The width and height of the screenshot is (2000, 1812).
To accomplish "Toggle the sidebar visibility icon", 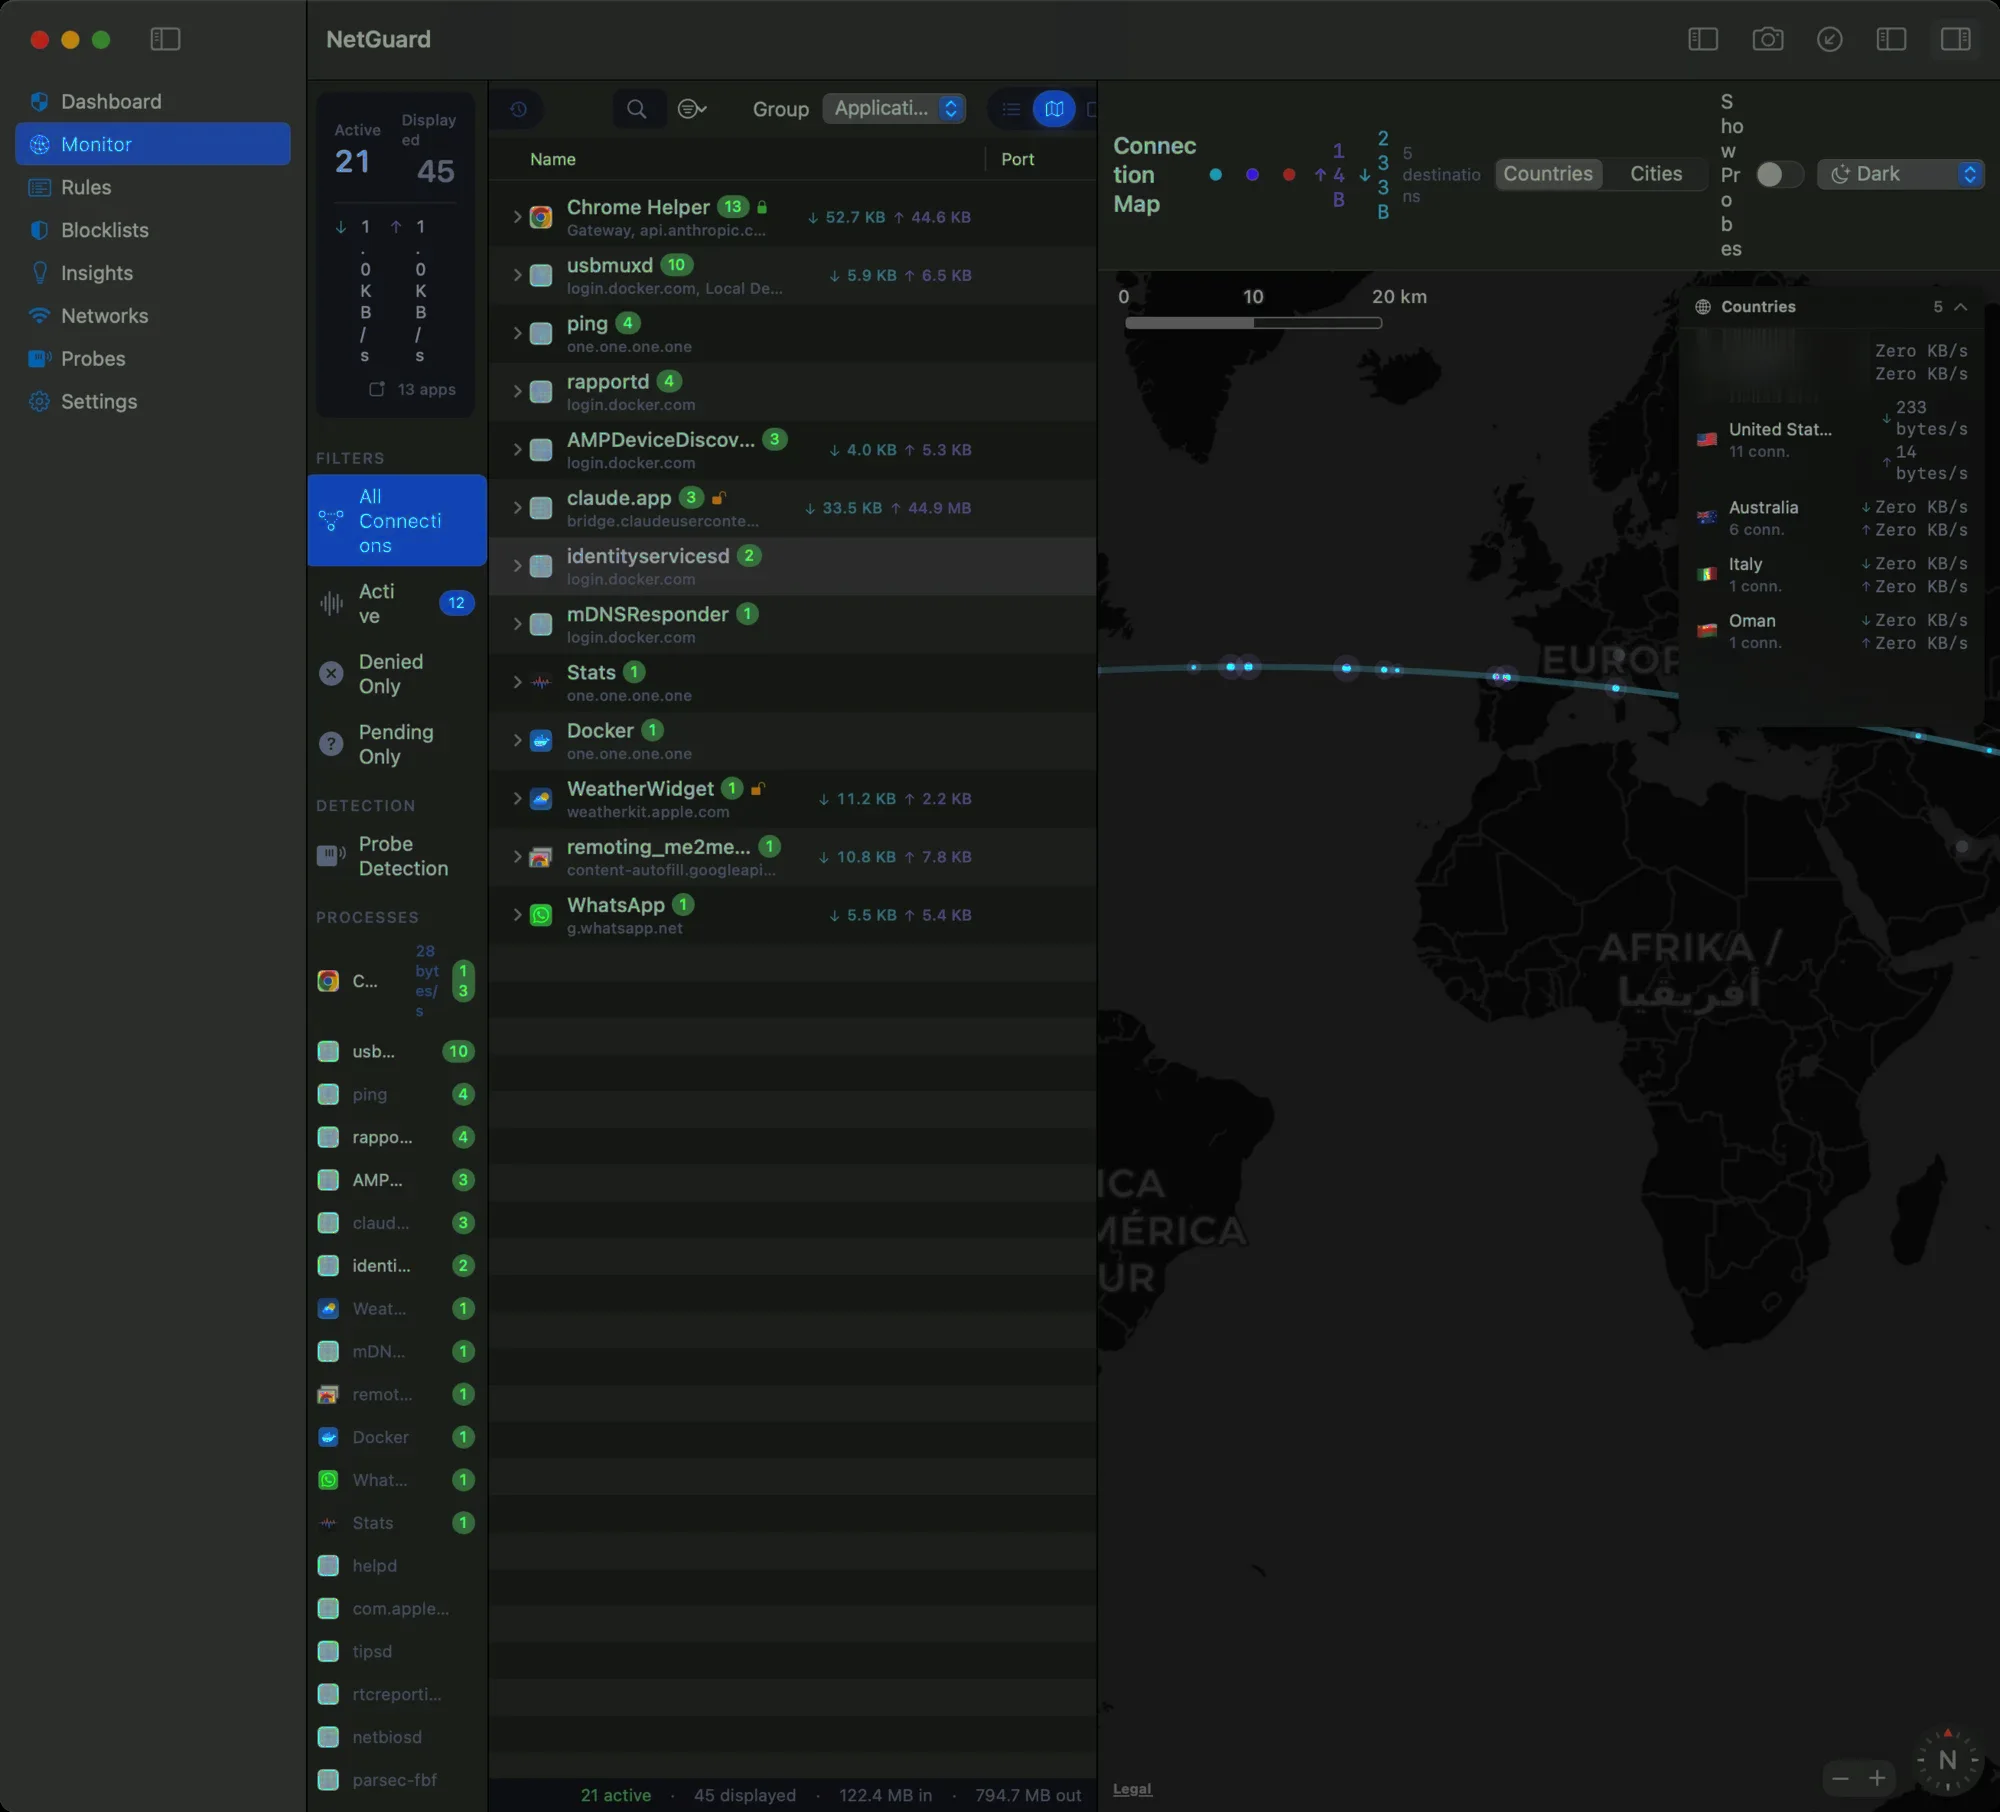I will click(x=165, y=39).
